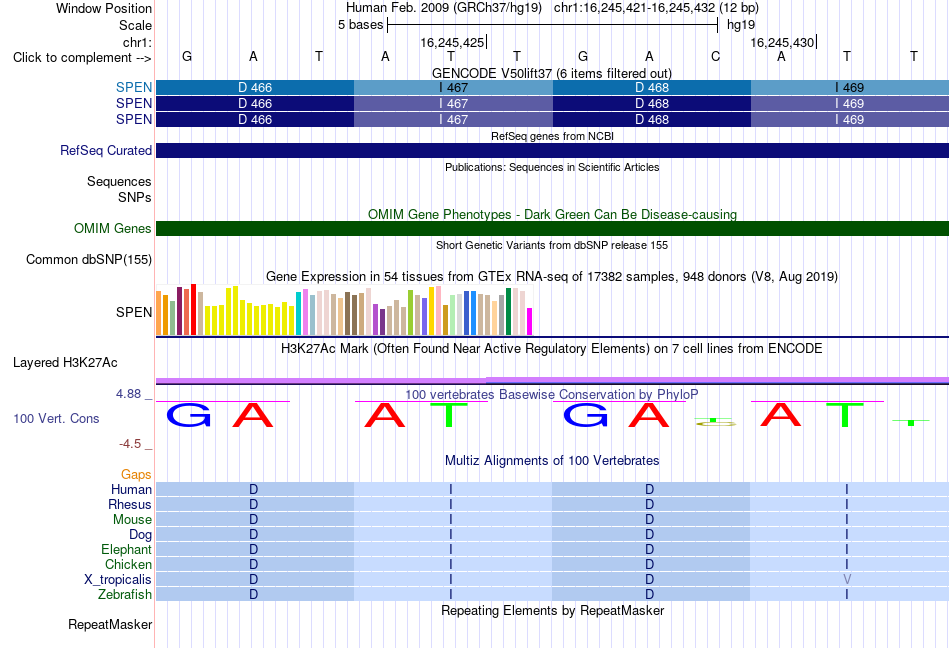Click the SNPs track label
Image resolution: width=950 pixels, height=648 pixels.
point(135,197)
